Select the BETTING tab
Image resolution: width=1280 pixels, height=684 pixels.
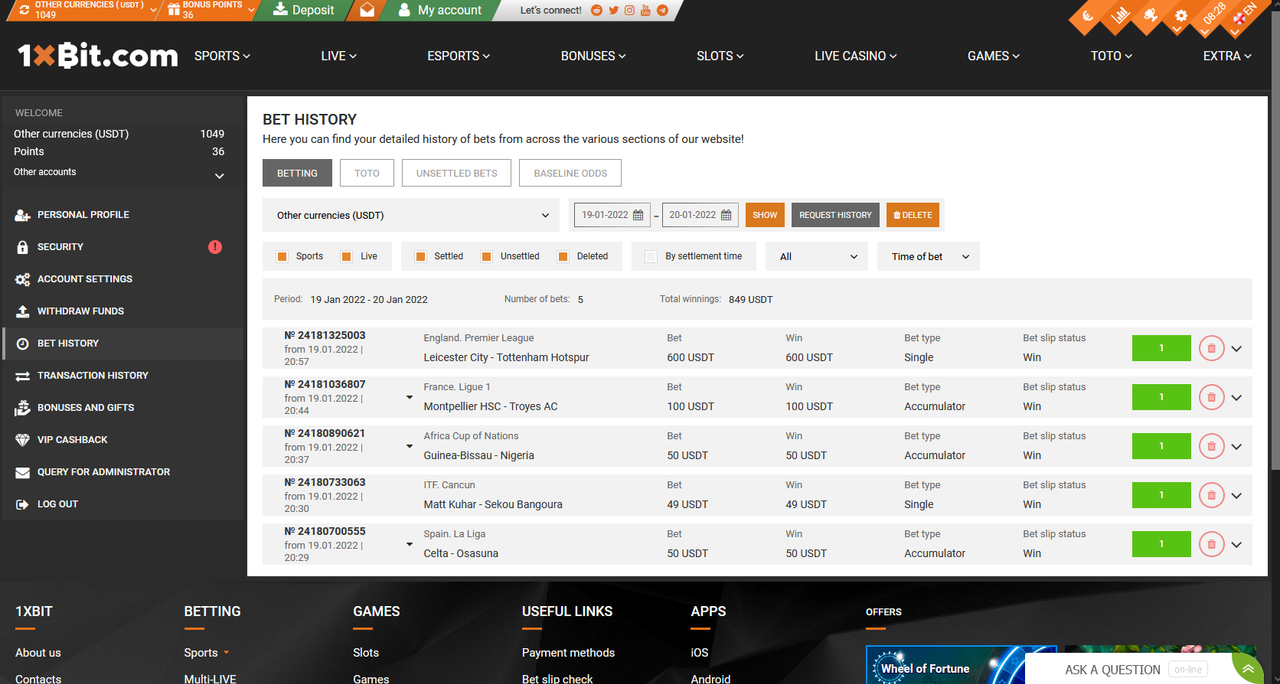point(297,173)
